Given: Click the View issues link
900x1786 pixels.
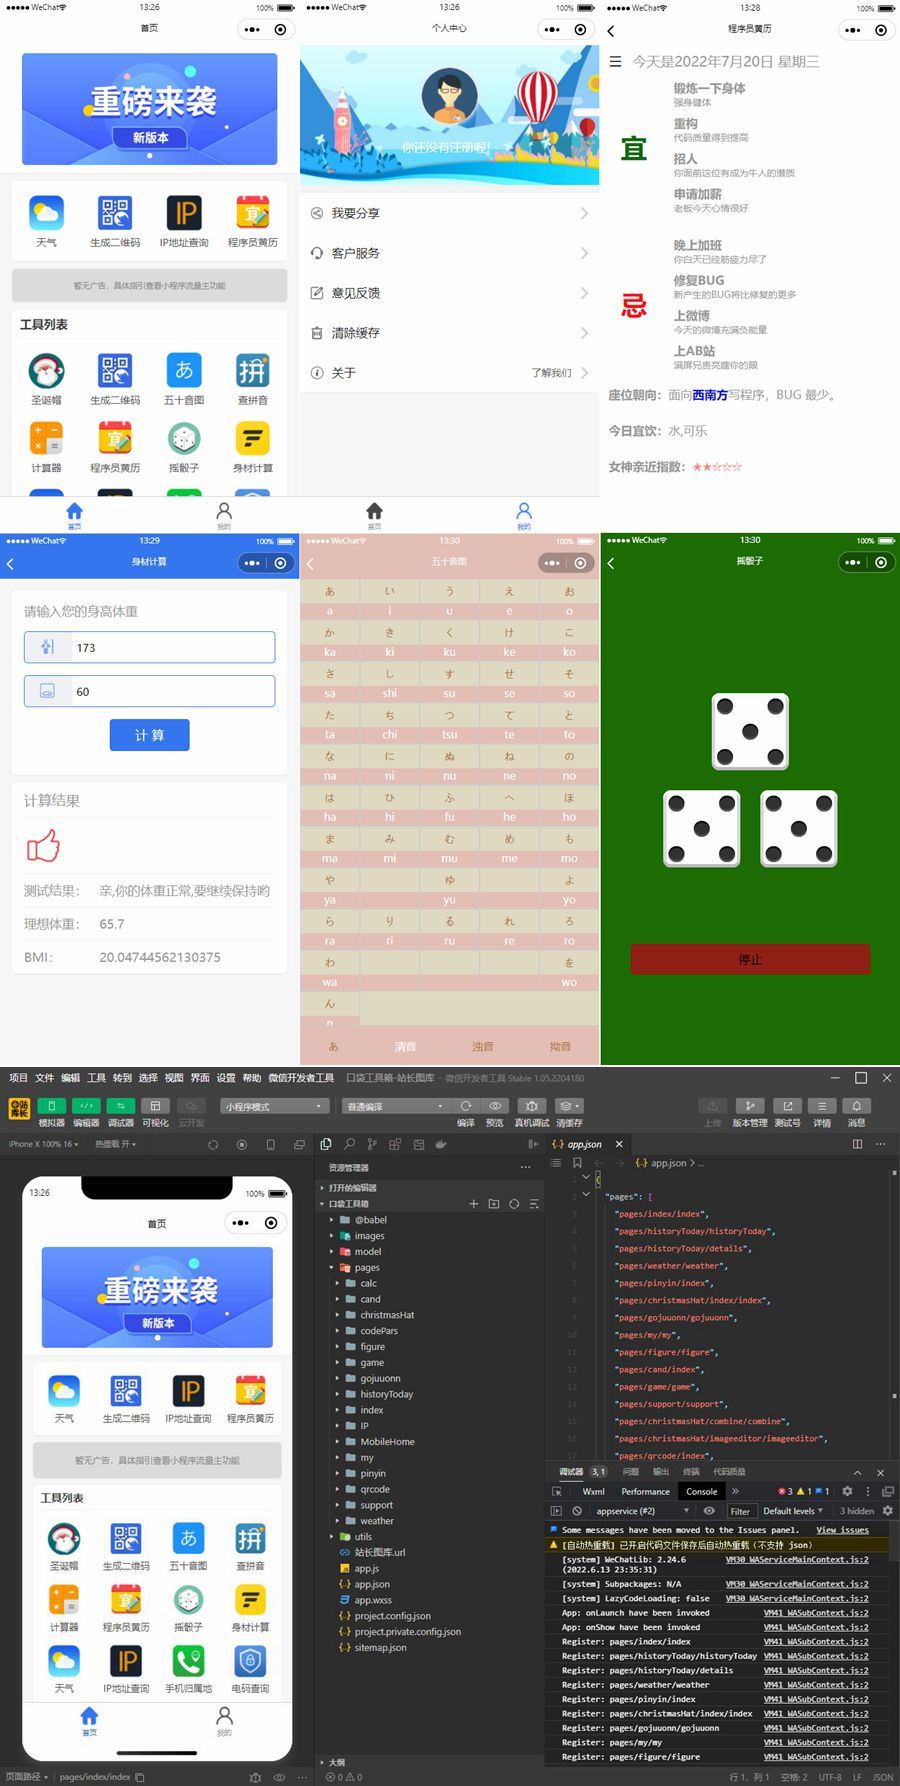Looking at the screenshot, I should click(842, 1530).
